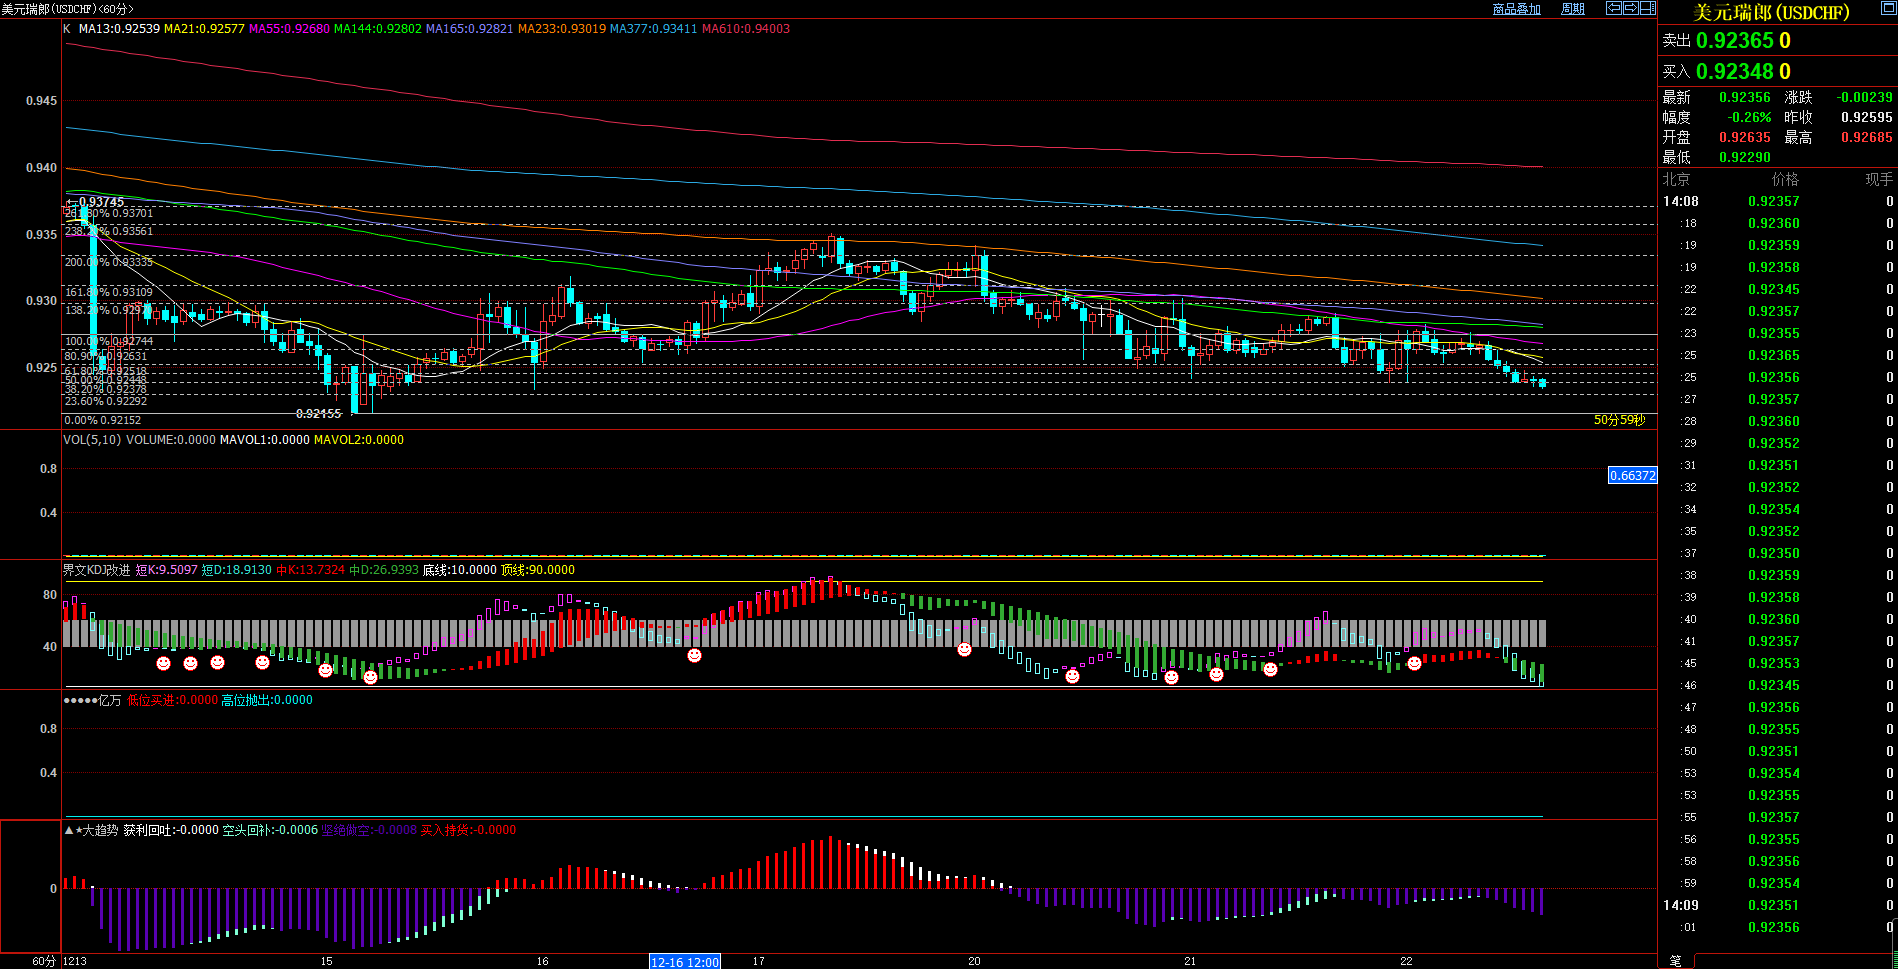Image resolution: width=1898 pixels, height=969 pixels.
Task: Click the highlighted 12-16 12:00 time marker
Action: 685,962
